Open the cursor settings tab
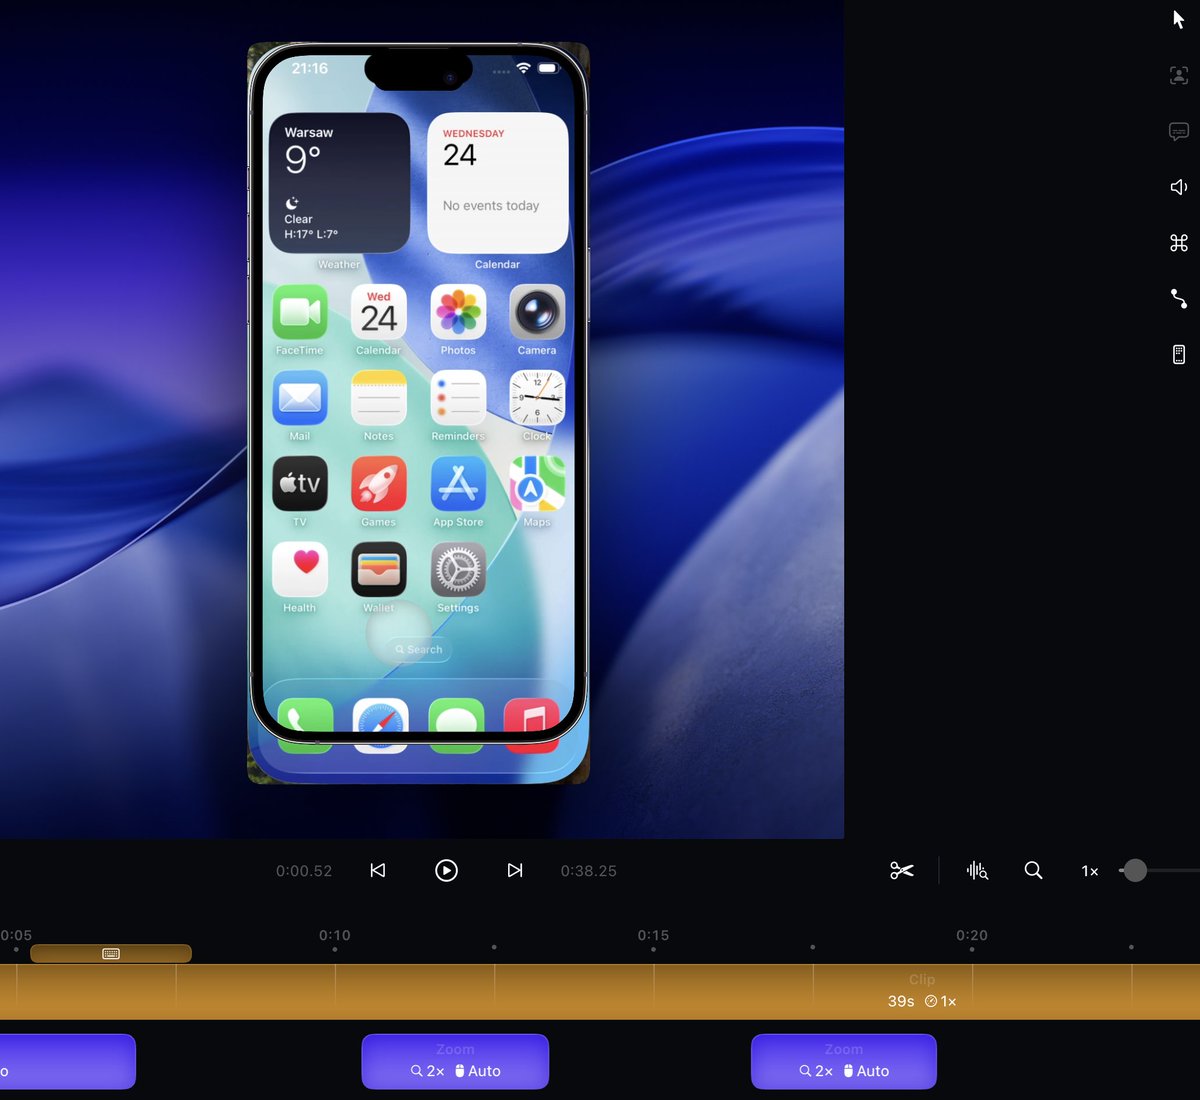This screenshot has height=1100, width=1200. [1178, 19]
